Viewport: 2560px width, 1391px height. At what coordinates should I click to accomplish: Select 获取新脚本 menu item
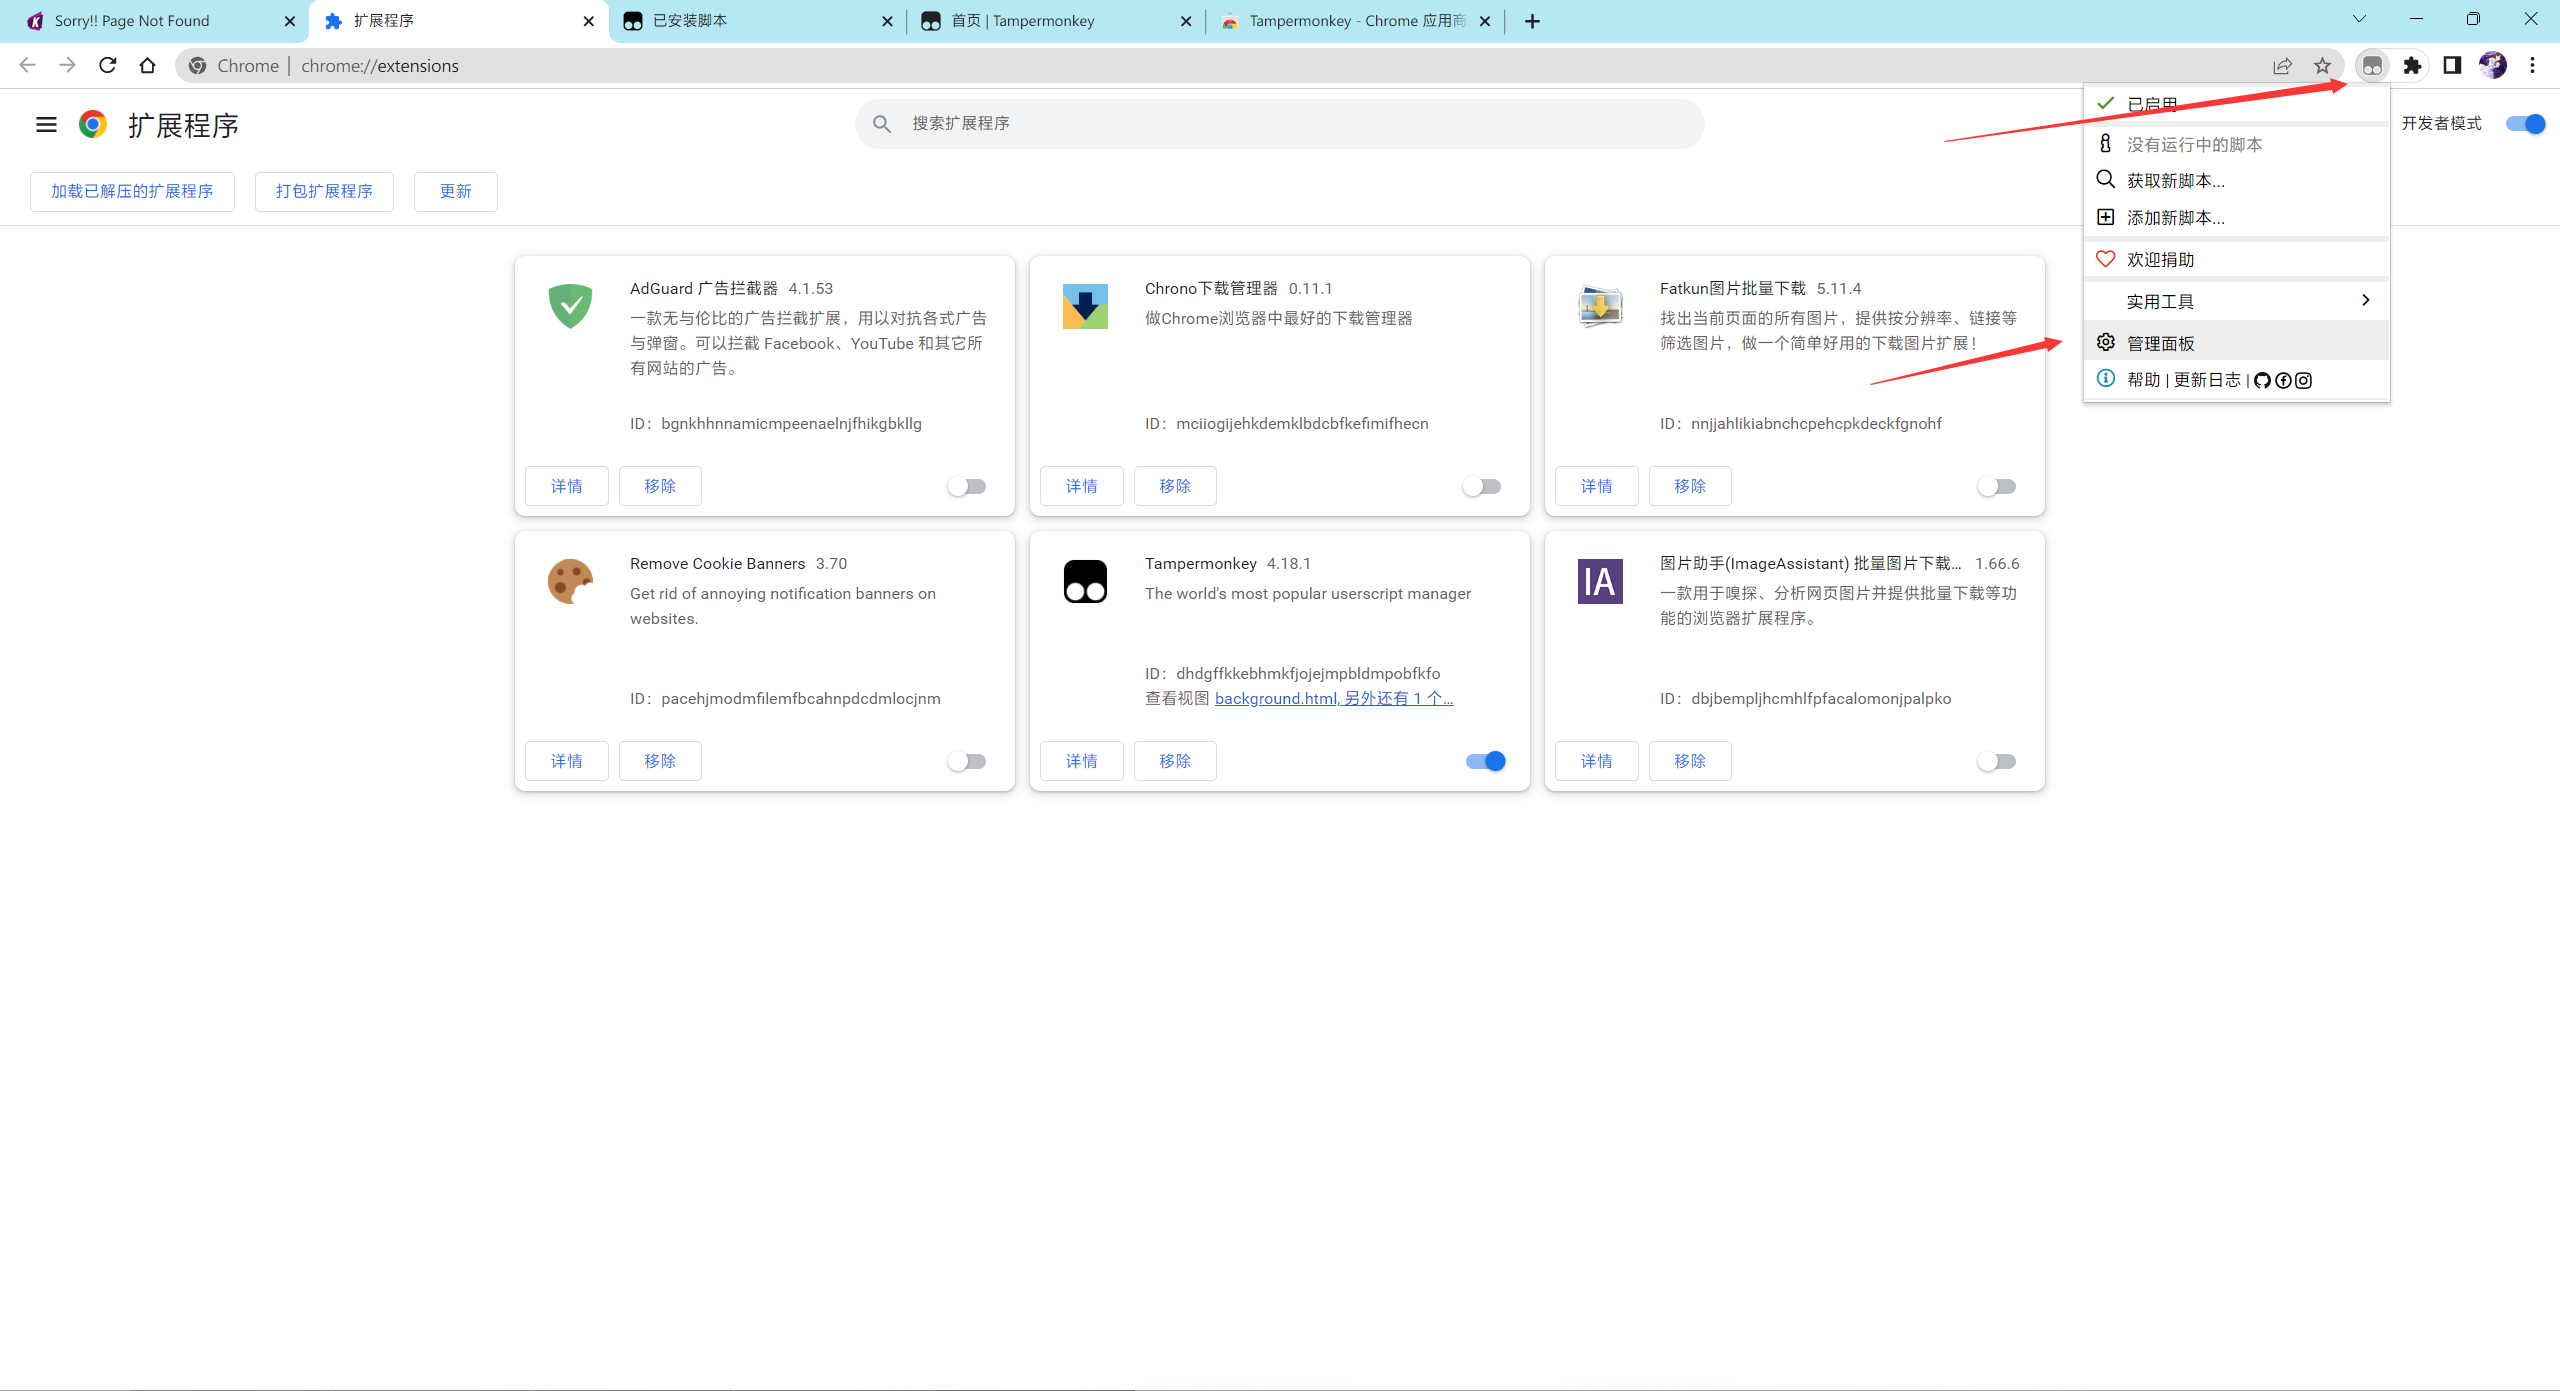pyautogui.click(x=2237, y=181)
